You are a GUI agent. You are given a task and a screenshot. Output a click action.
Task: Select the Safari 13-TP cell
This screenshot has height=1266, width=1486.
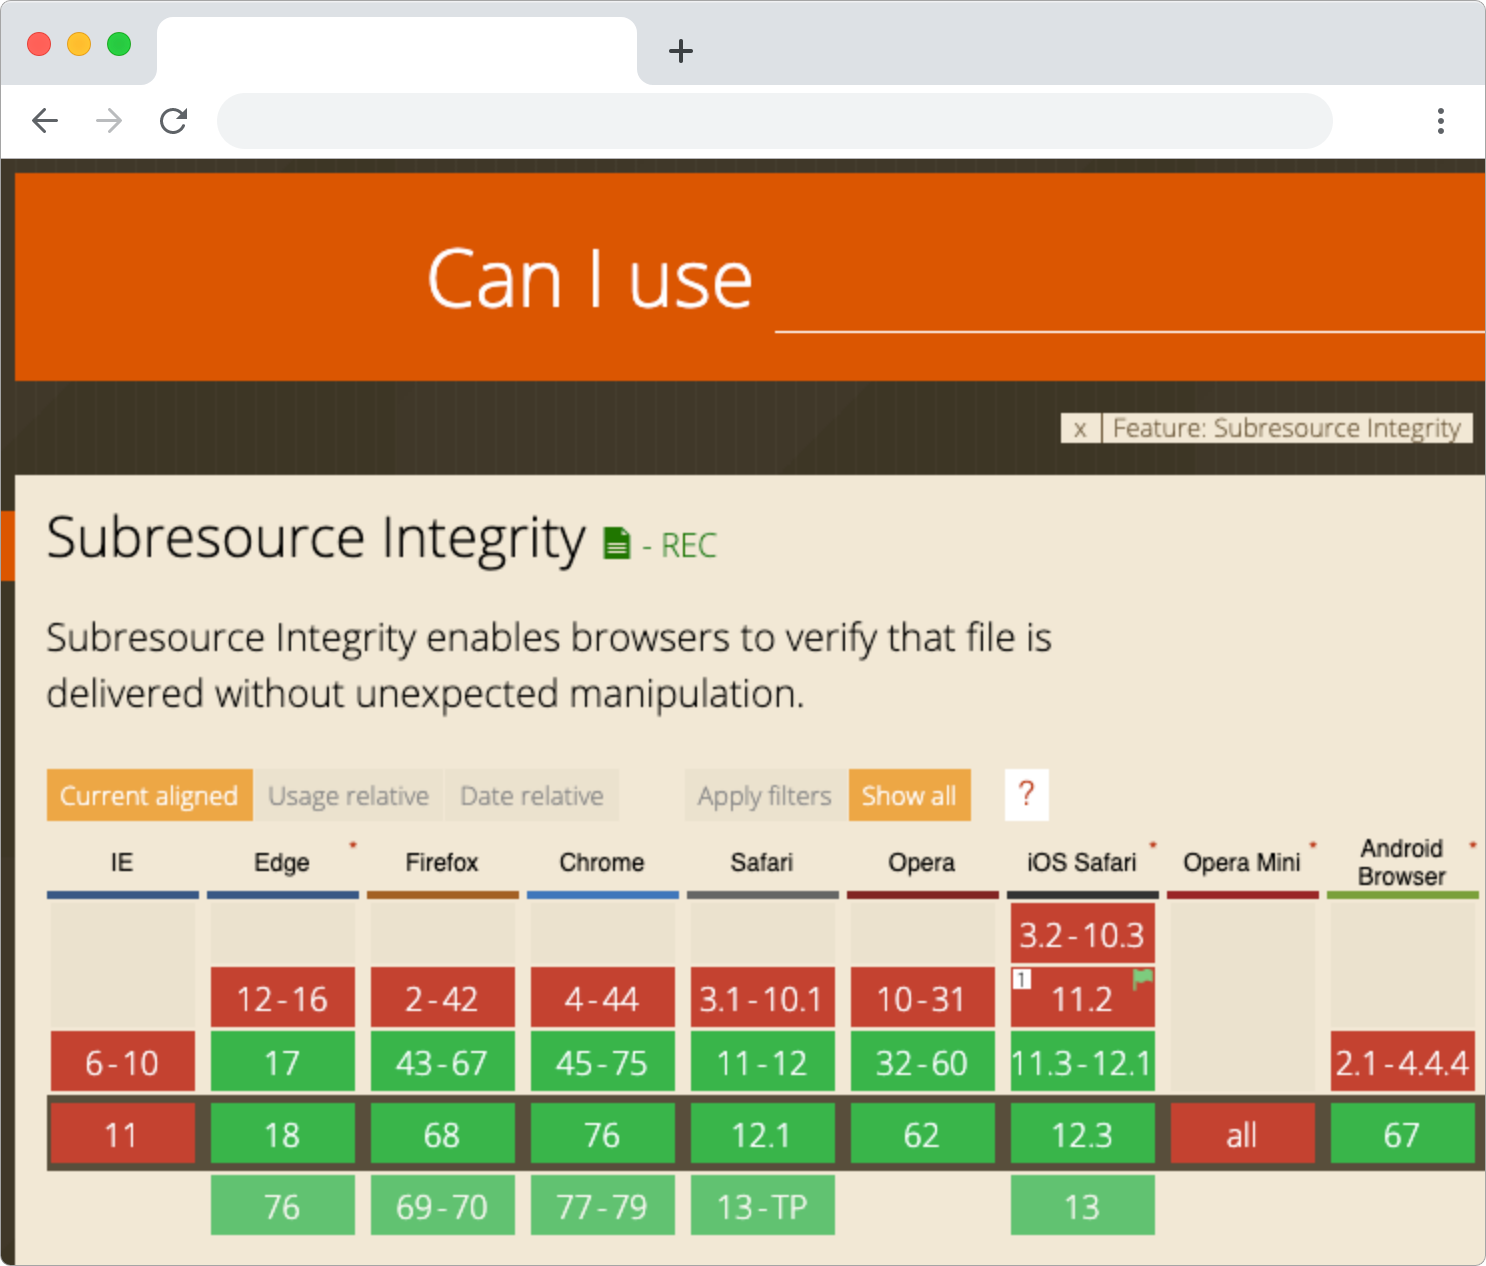[x=762, y=1206]
